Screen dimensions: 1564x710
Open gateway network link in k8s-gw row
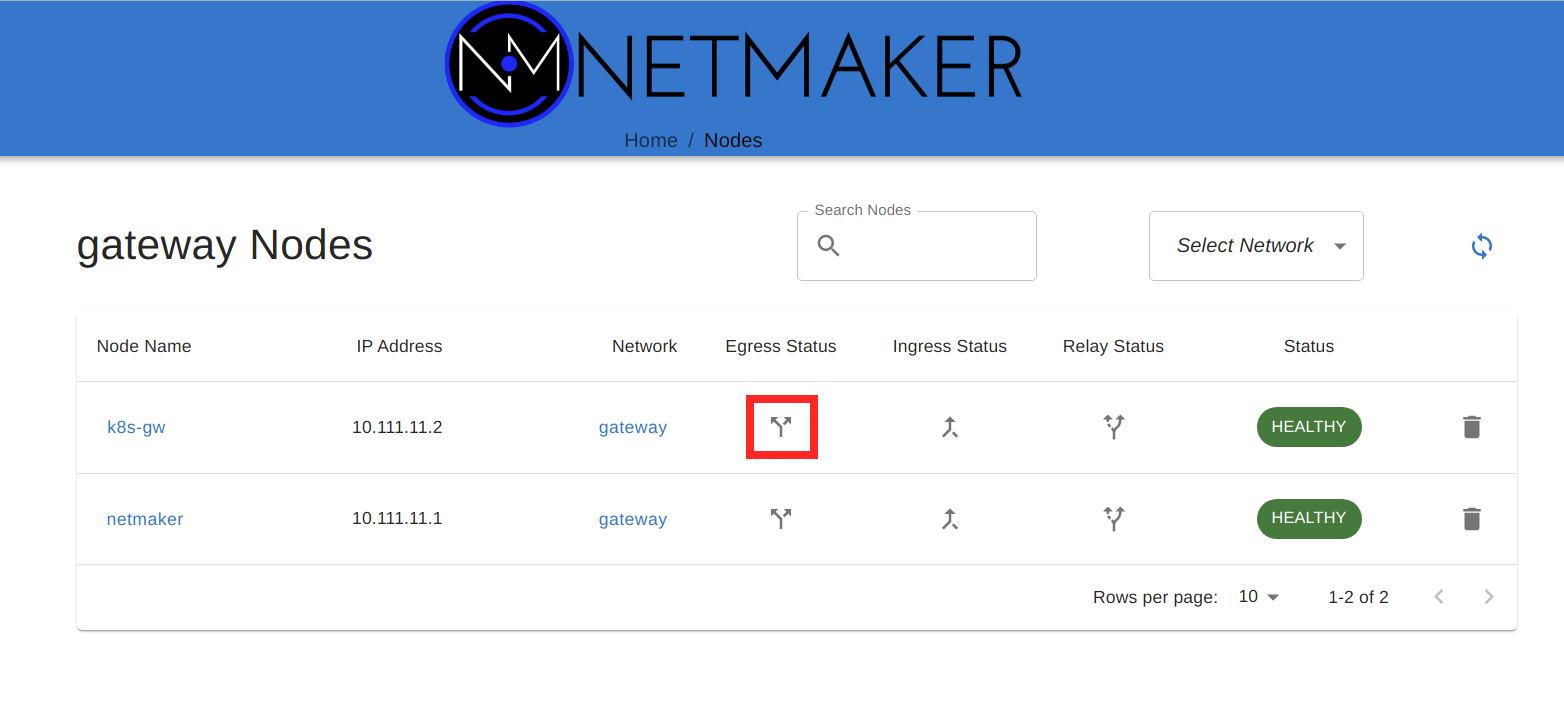[632, 427]
